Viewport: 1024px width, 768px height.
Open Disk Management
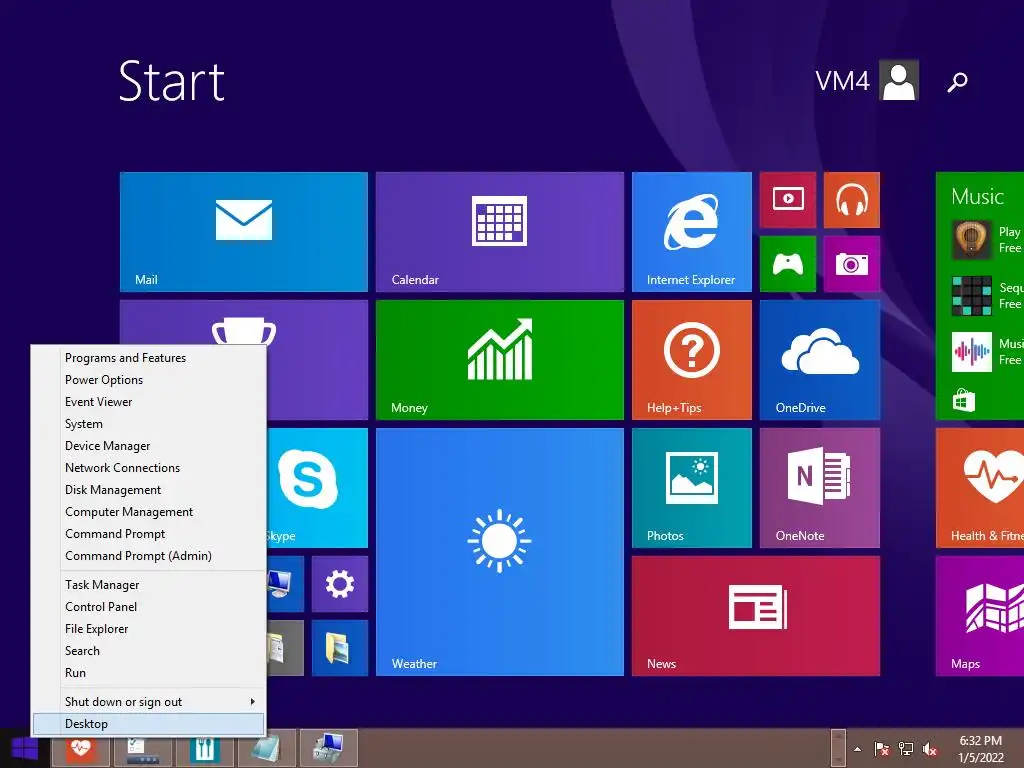point(150,490)
